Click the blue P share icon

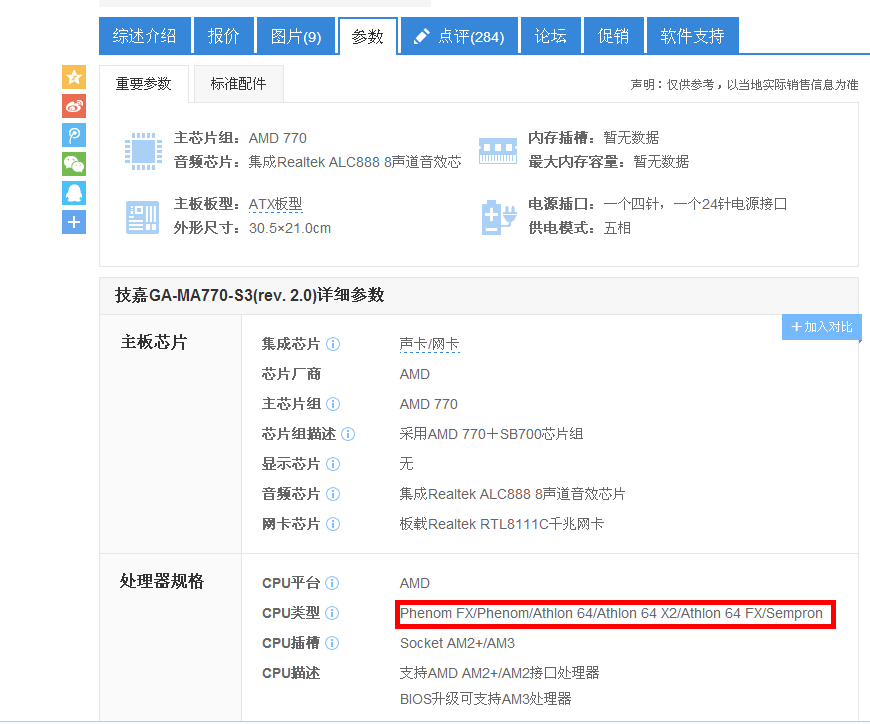pyautogui.click(x=74, y=135)
